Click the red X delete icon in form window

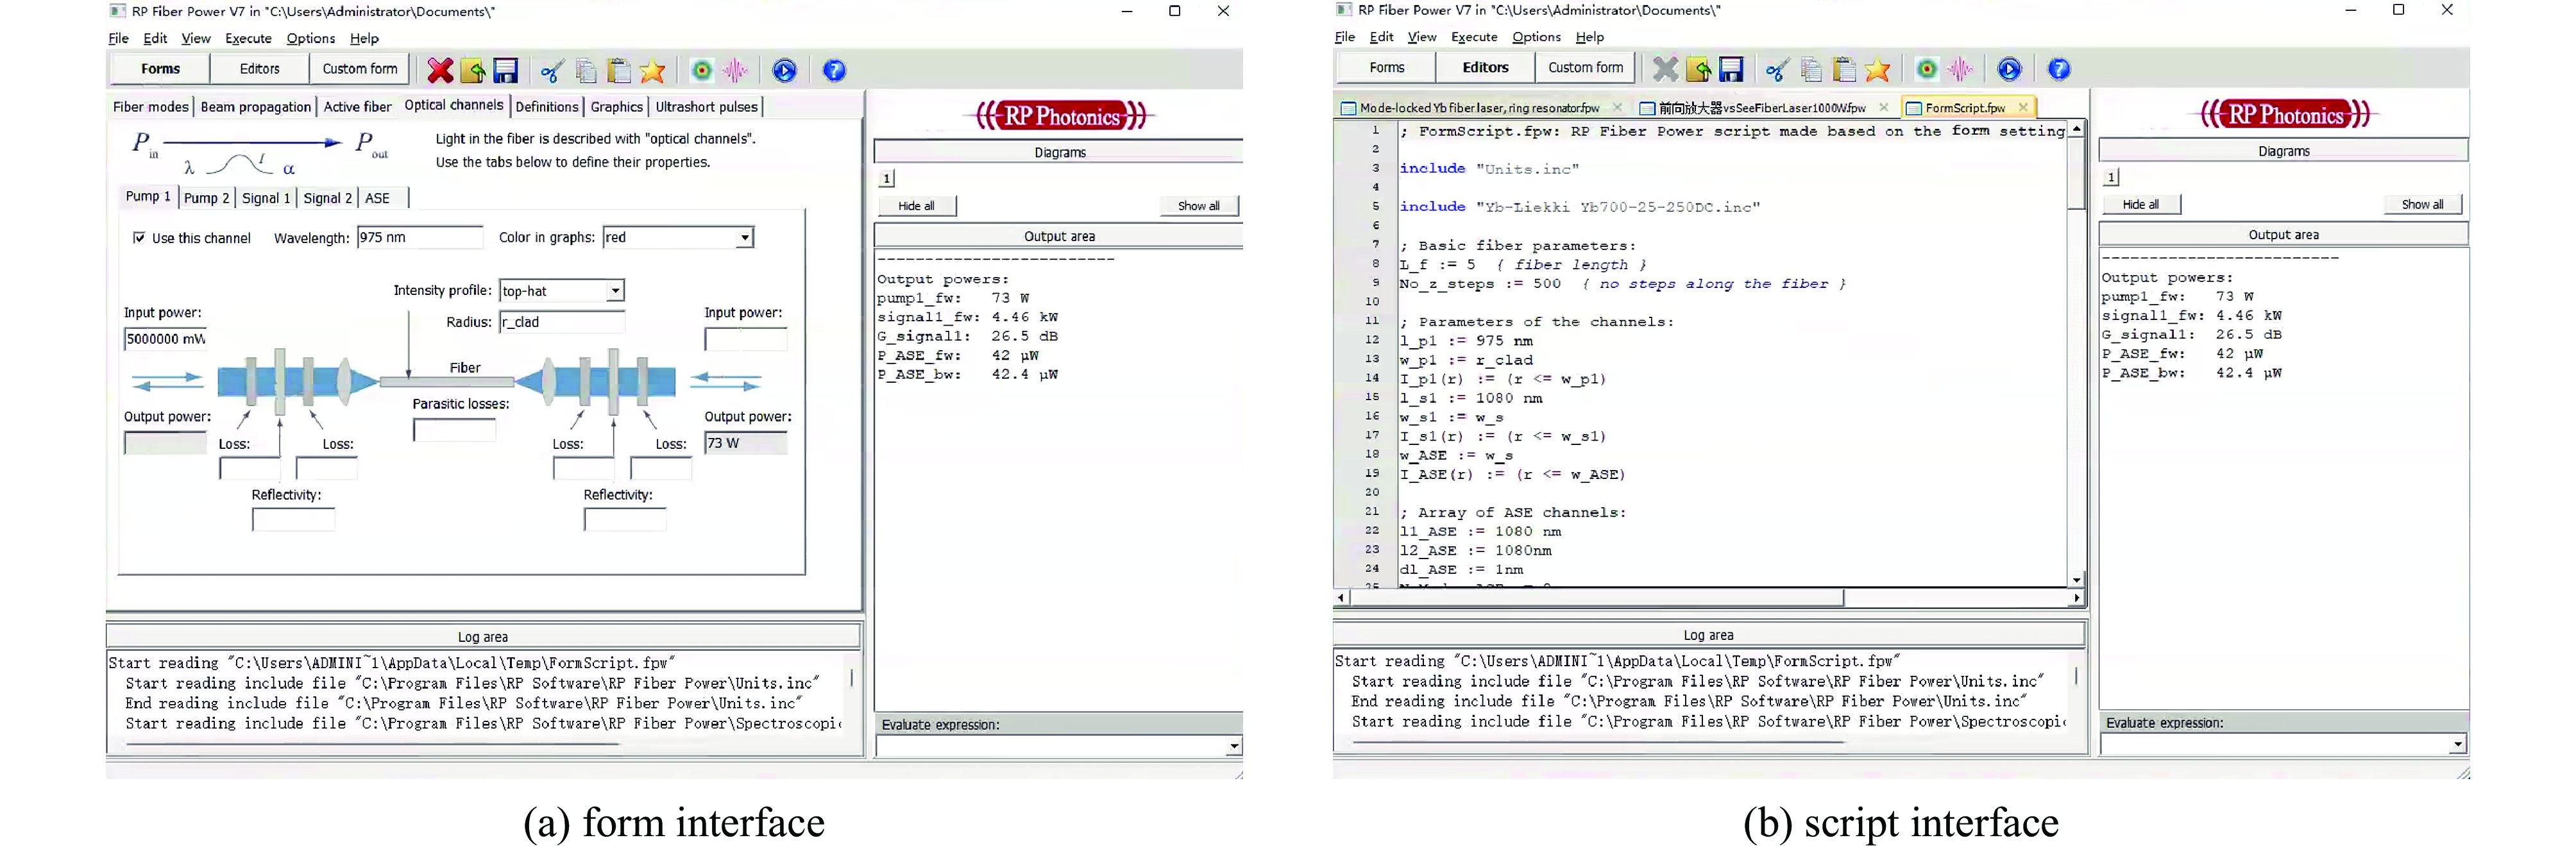coord(440,70)
